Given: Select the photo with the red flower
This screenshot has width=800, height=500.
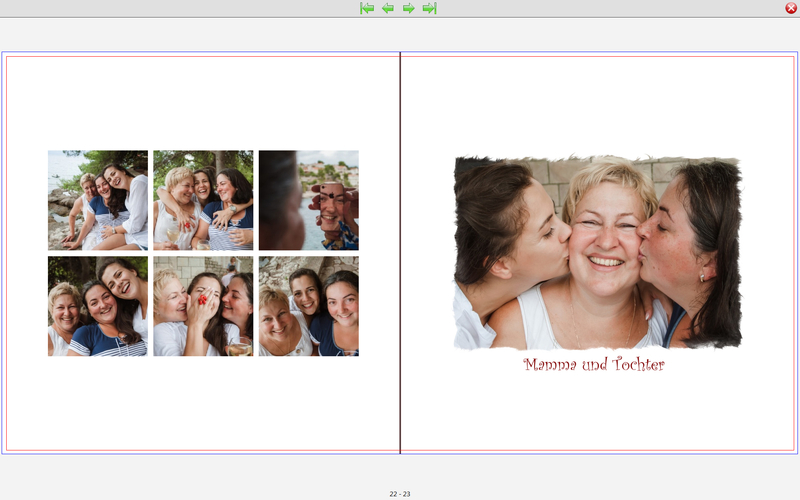Looking at the screenshot, I should (x=203, y=306).
